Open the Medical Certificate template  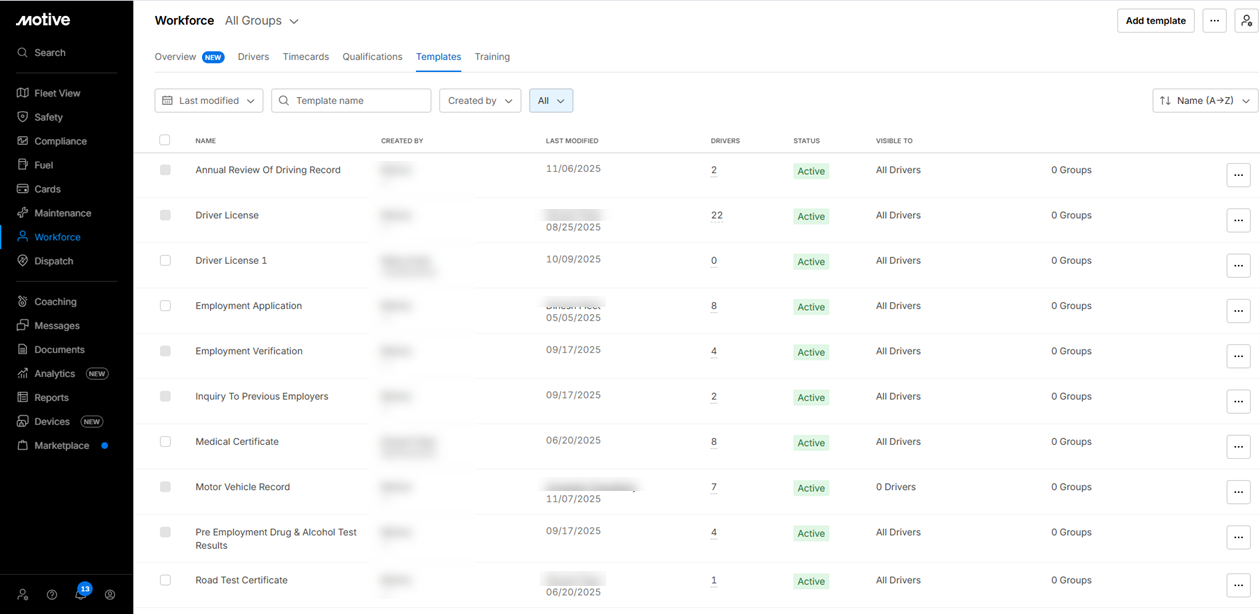coord(237,442)
